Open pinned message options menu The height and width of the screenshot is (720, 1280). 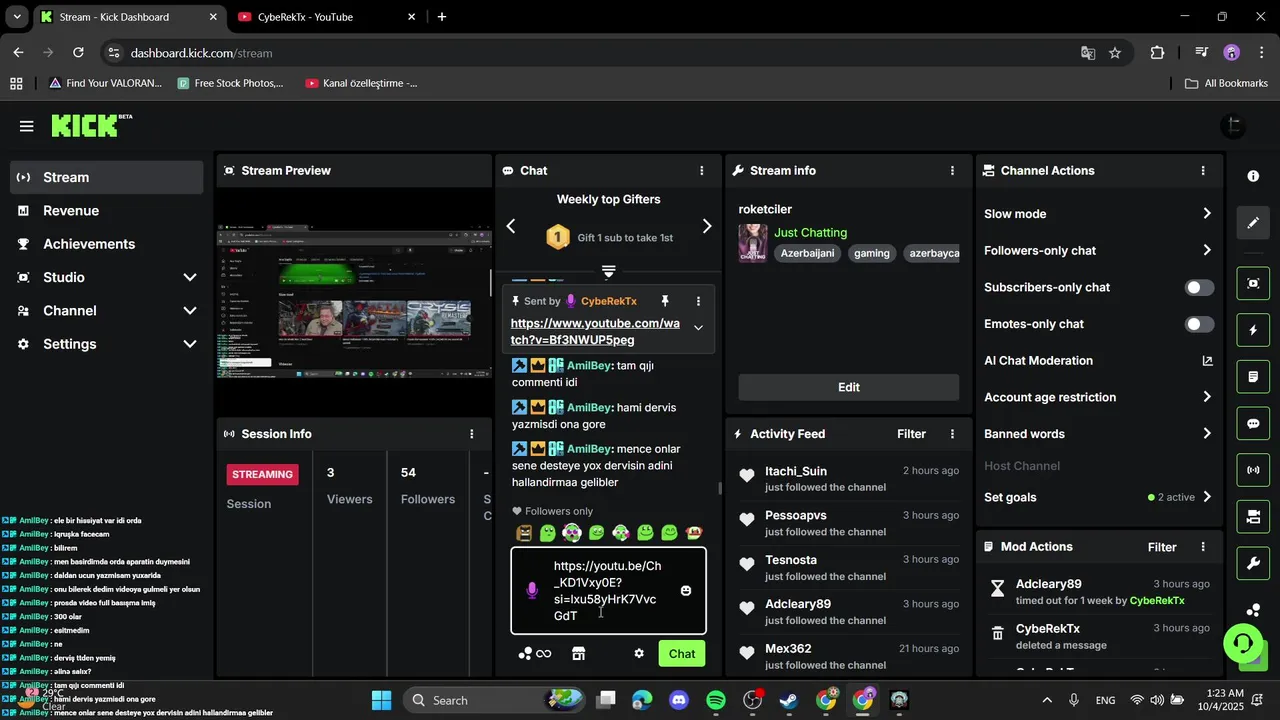[698, 301]
